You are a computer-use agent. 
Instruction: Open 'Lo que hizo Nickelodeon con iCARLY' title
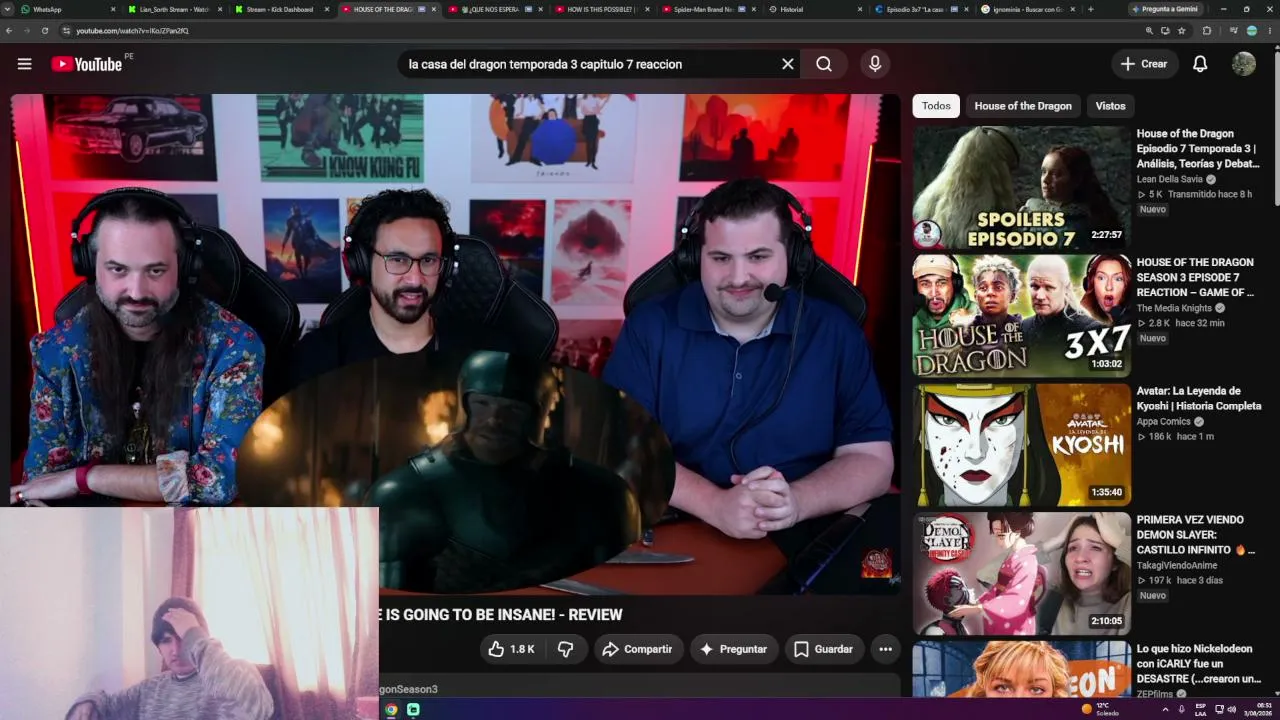[x=1199, y=664]
